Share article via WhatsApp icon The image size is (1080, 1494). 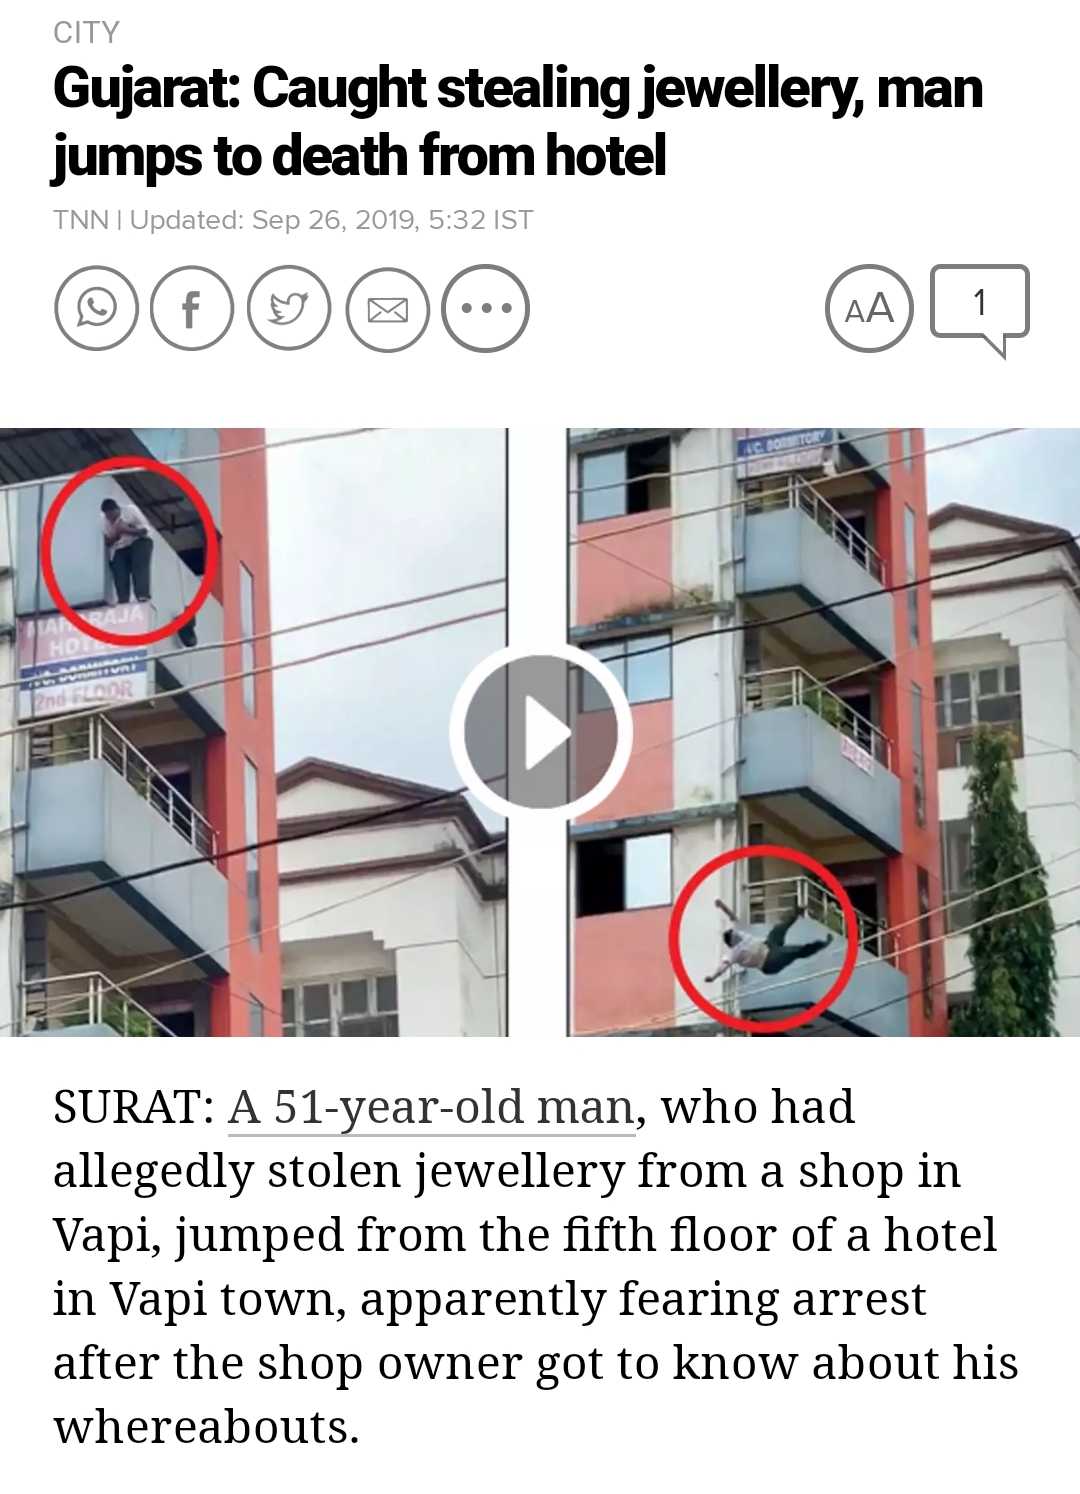(x=95, y=309)
